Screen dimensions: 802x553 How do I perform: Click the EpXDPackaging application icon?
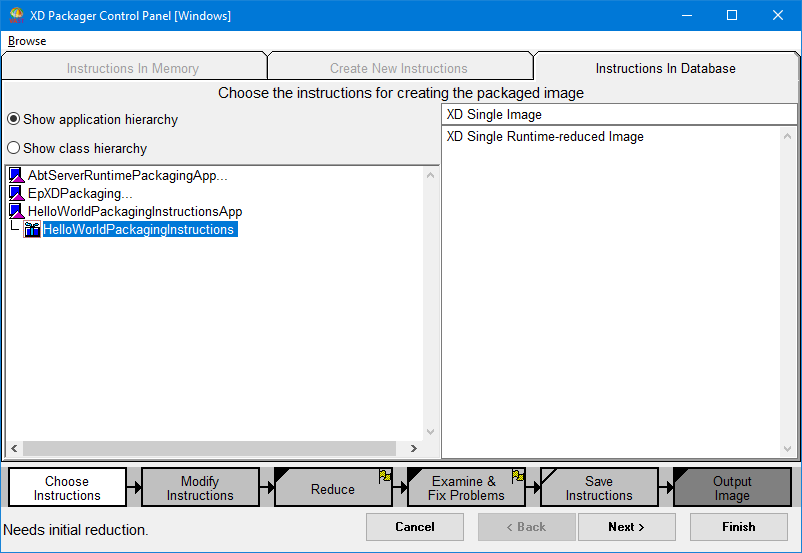pyautogui.click(x=16, y=194)
